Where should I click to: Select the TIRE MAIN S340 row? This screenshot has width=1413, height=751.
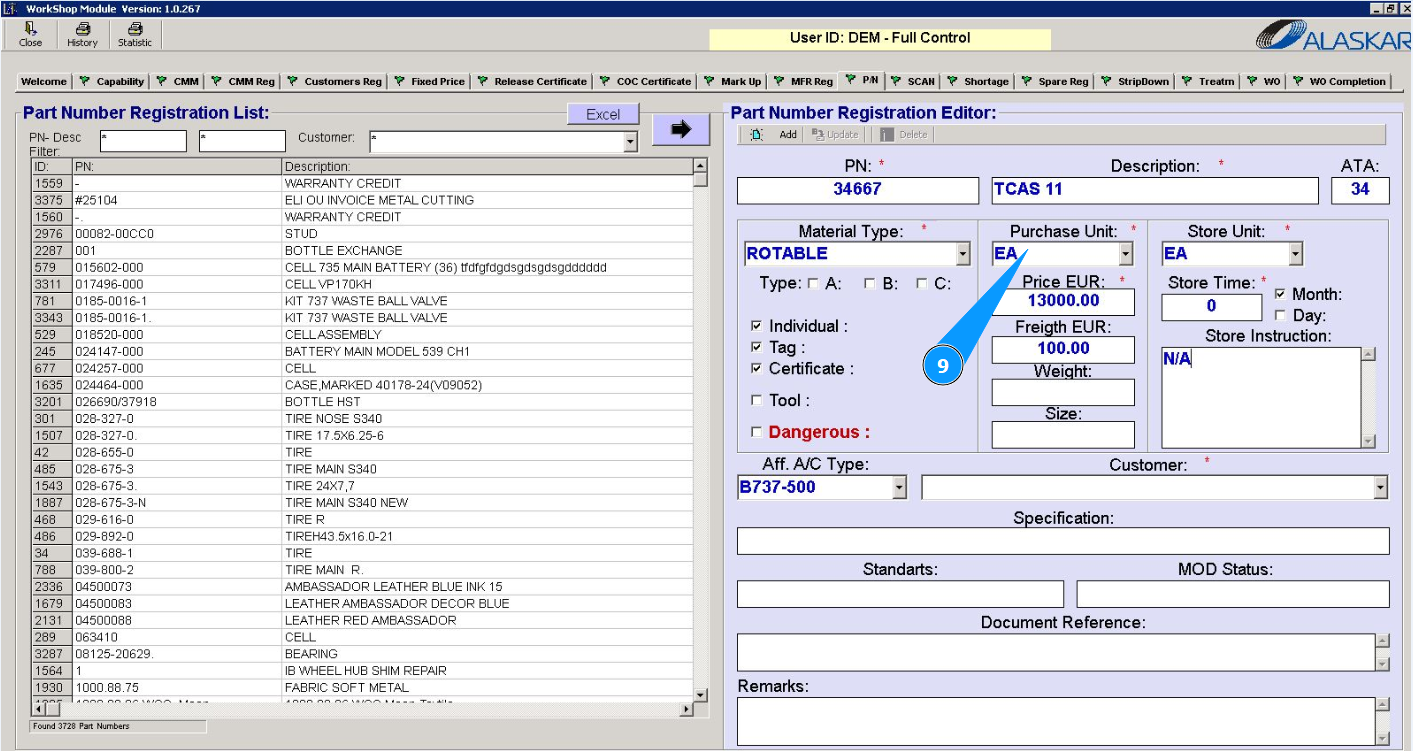coord(331,469)
